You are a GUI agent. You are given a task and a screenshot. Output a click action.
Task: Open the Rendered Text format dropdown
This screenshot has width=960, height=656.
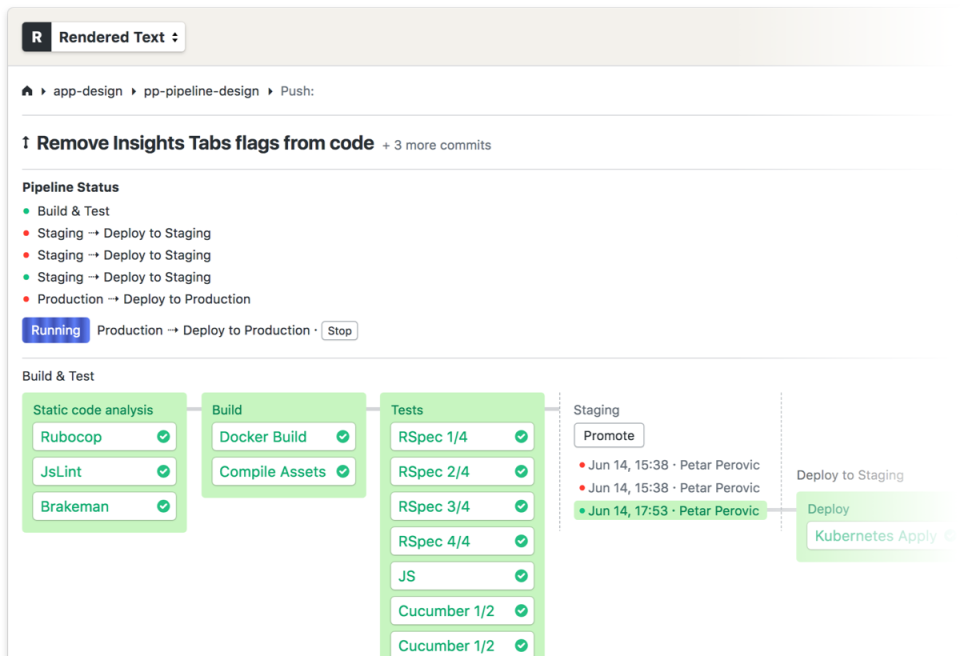(117, 36)
